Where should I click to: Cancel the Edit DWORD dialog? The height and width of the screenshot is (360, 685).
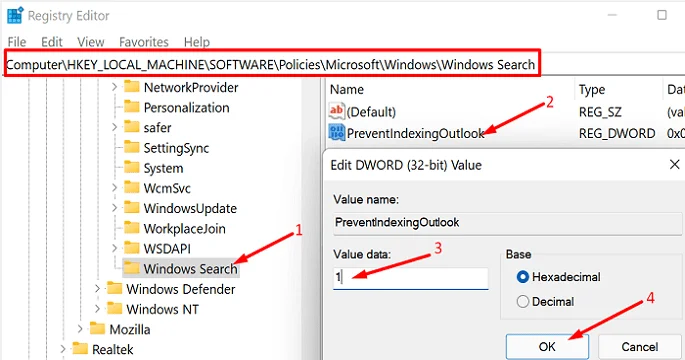pyautogui.click(x=640, y=347)
